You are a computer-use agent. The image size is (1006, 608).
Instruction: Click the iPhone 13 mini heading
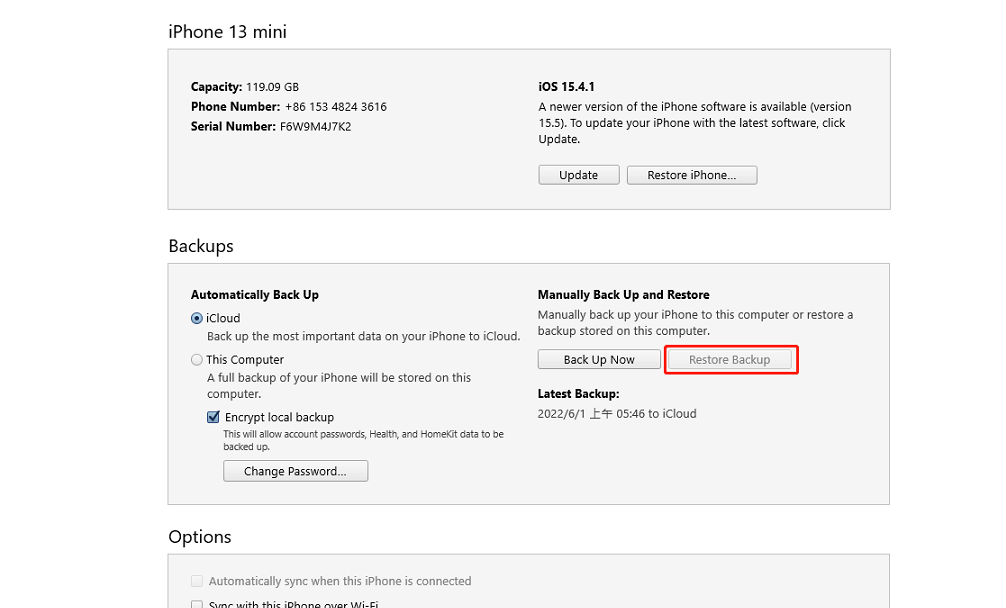pos(227,32)
